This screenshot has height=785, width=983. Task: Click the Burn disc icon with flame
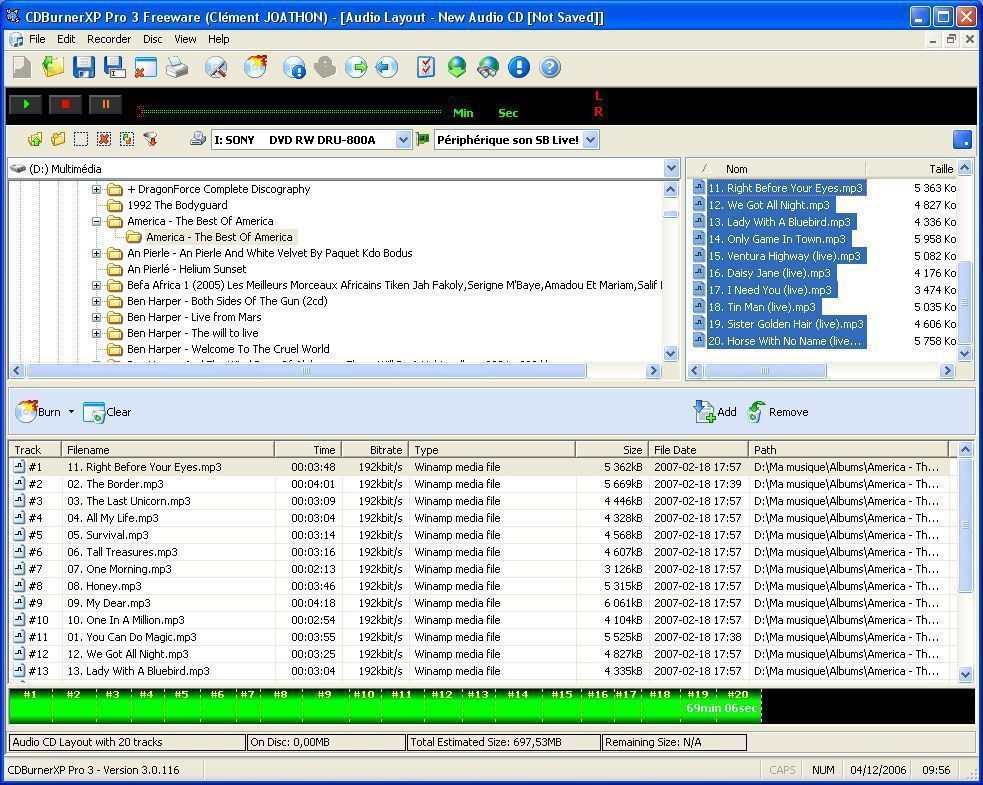(256, 67)
